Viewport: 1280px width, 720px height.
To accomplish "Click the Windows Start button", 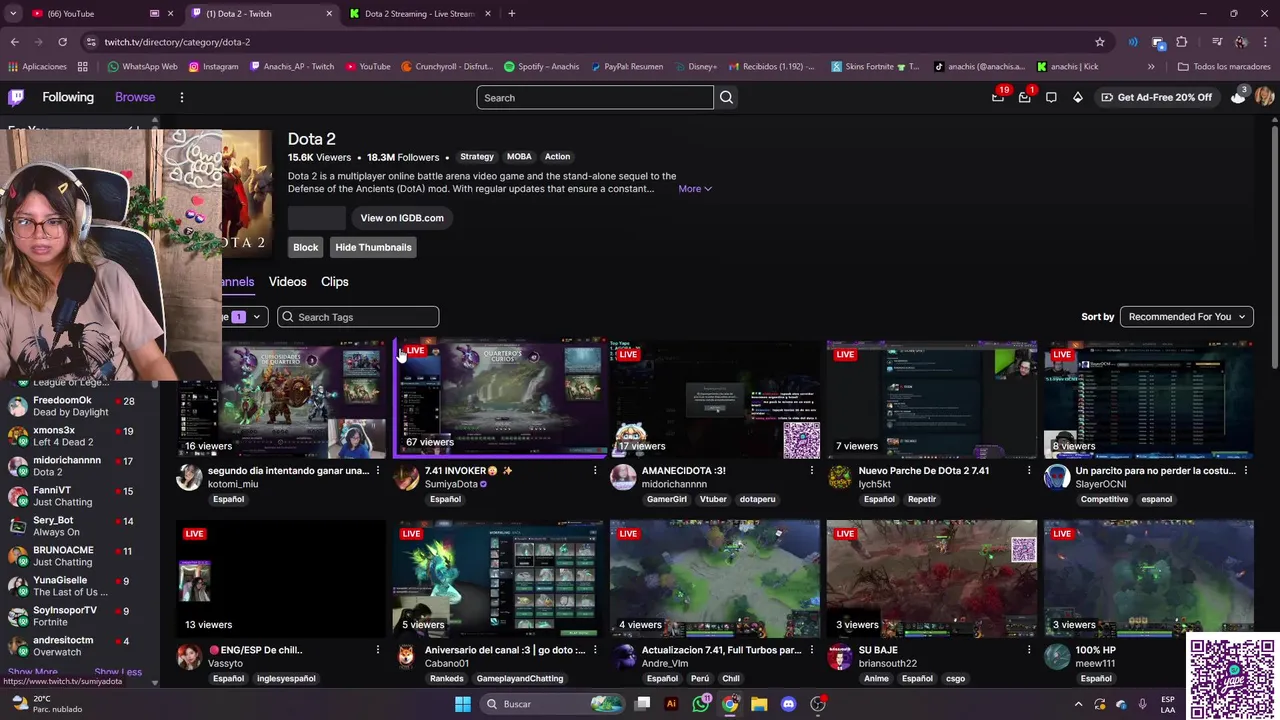I will 462,704.
